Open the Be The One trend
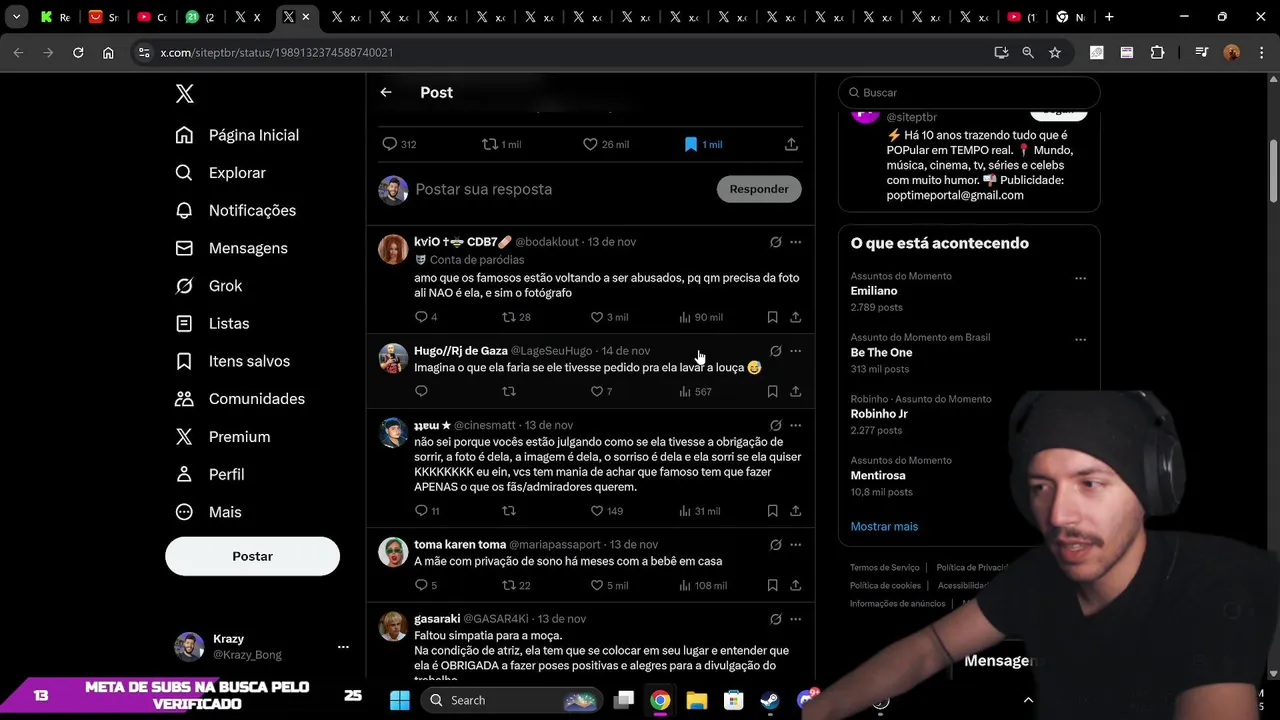1280x720 pixels. tap(881, 352)
